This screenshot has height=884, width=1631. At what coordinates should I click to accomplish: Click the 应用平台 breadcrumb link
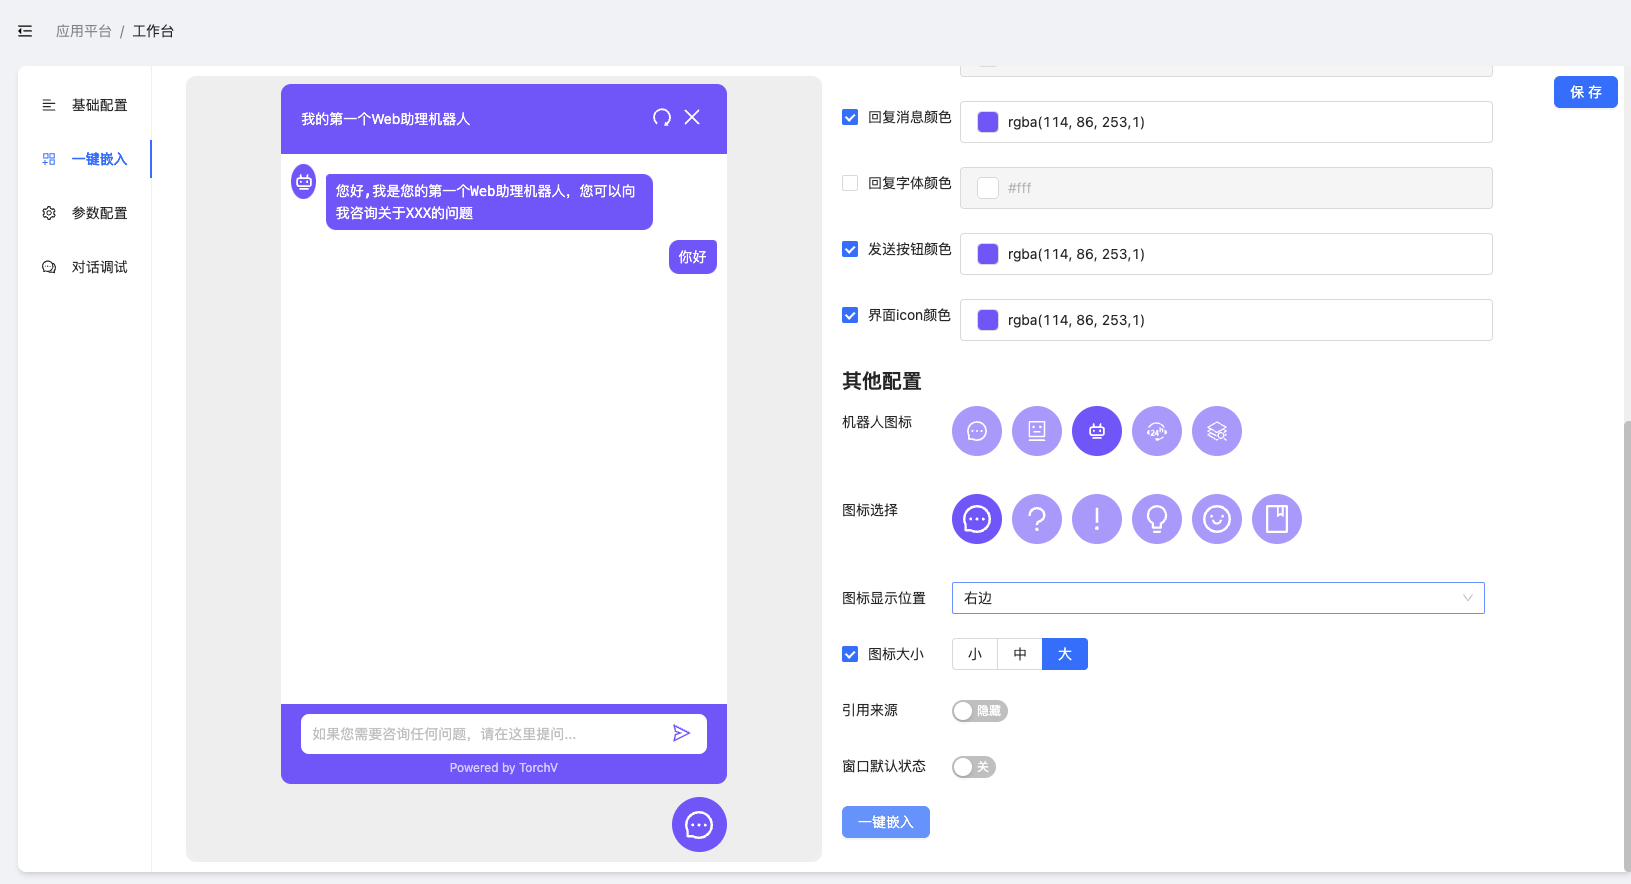click(84, 31)
